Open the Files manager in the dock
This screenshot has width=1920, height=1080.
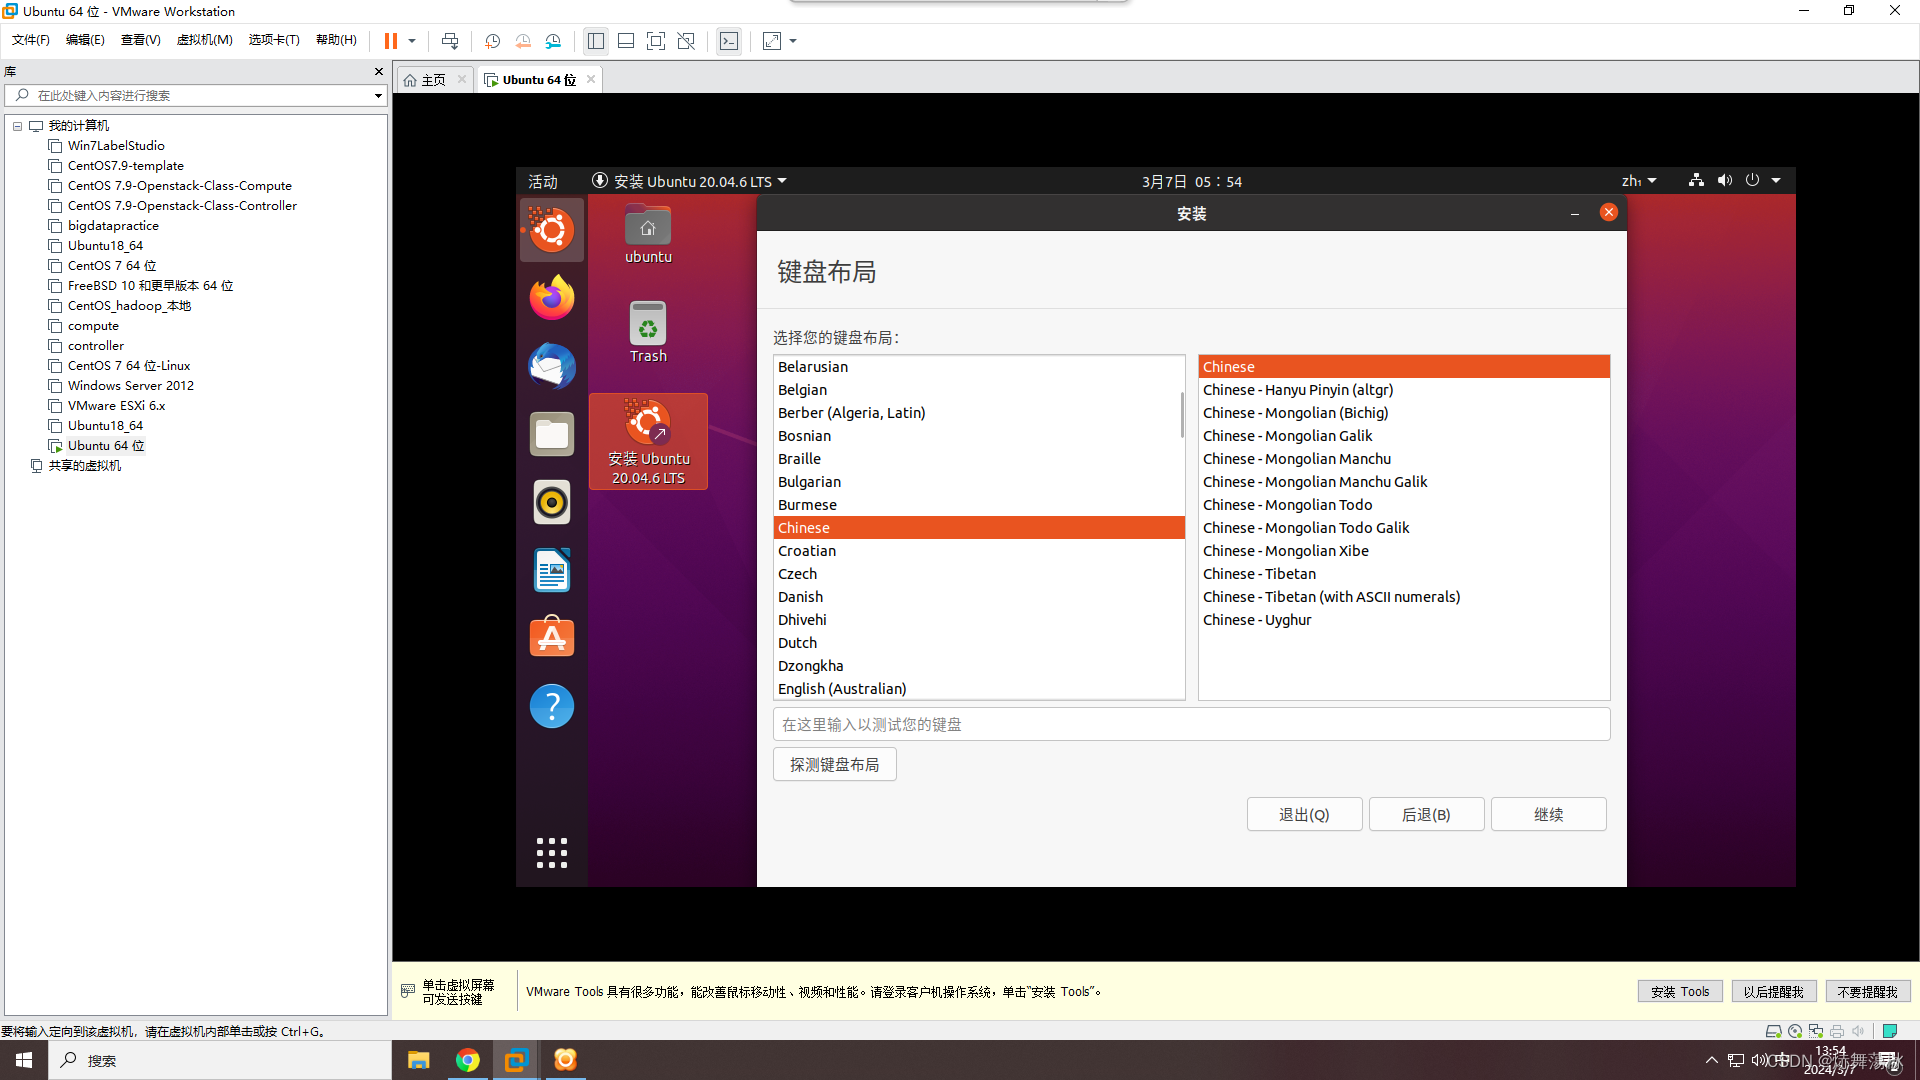[x=552, y=434]
